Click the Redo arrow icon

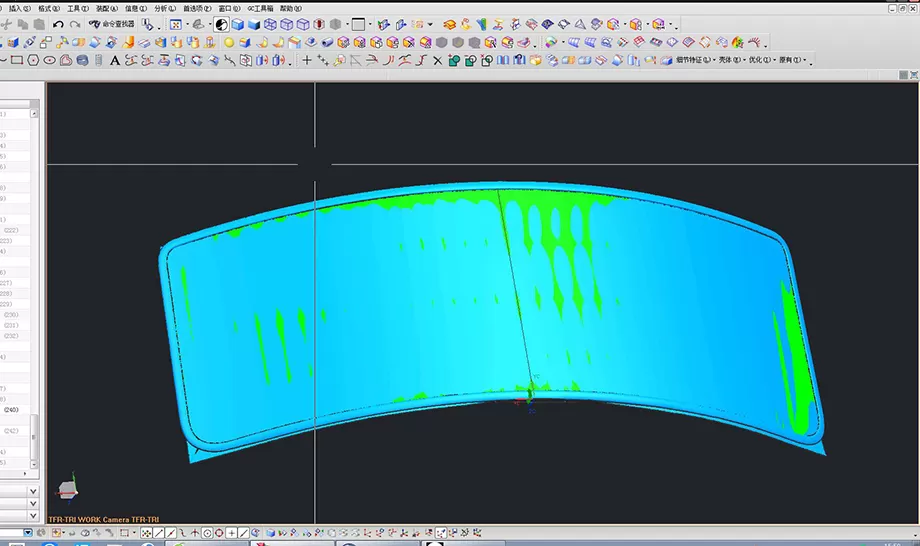74,24
